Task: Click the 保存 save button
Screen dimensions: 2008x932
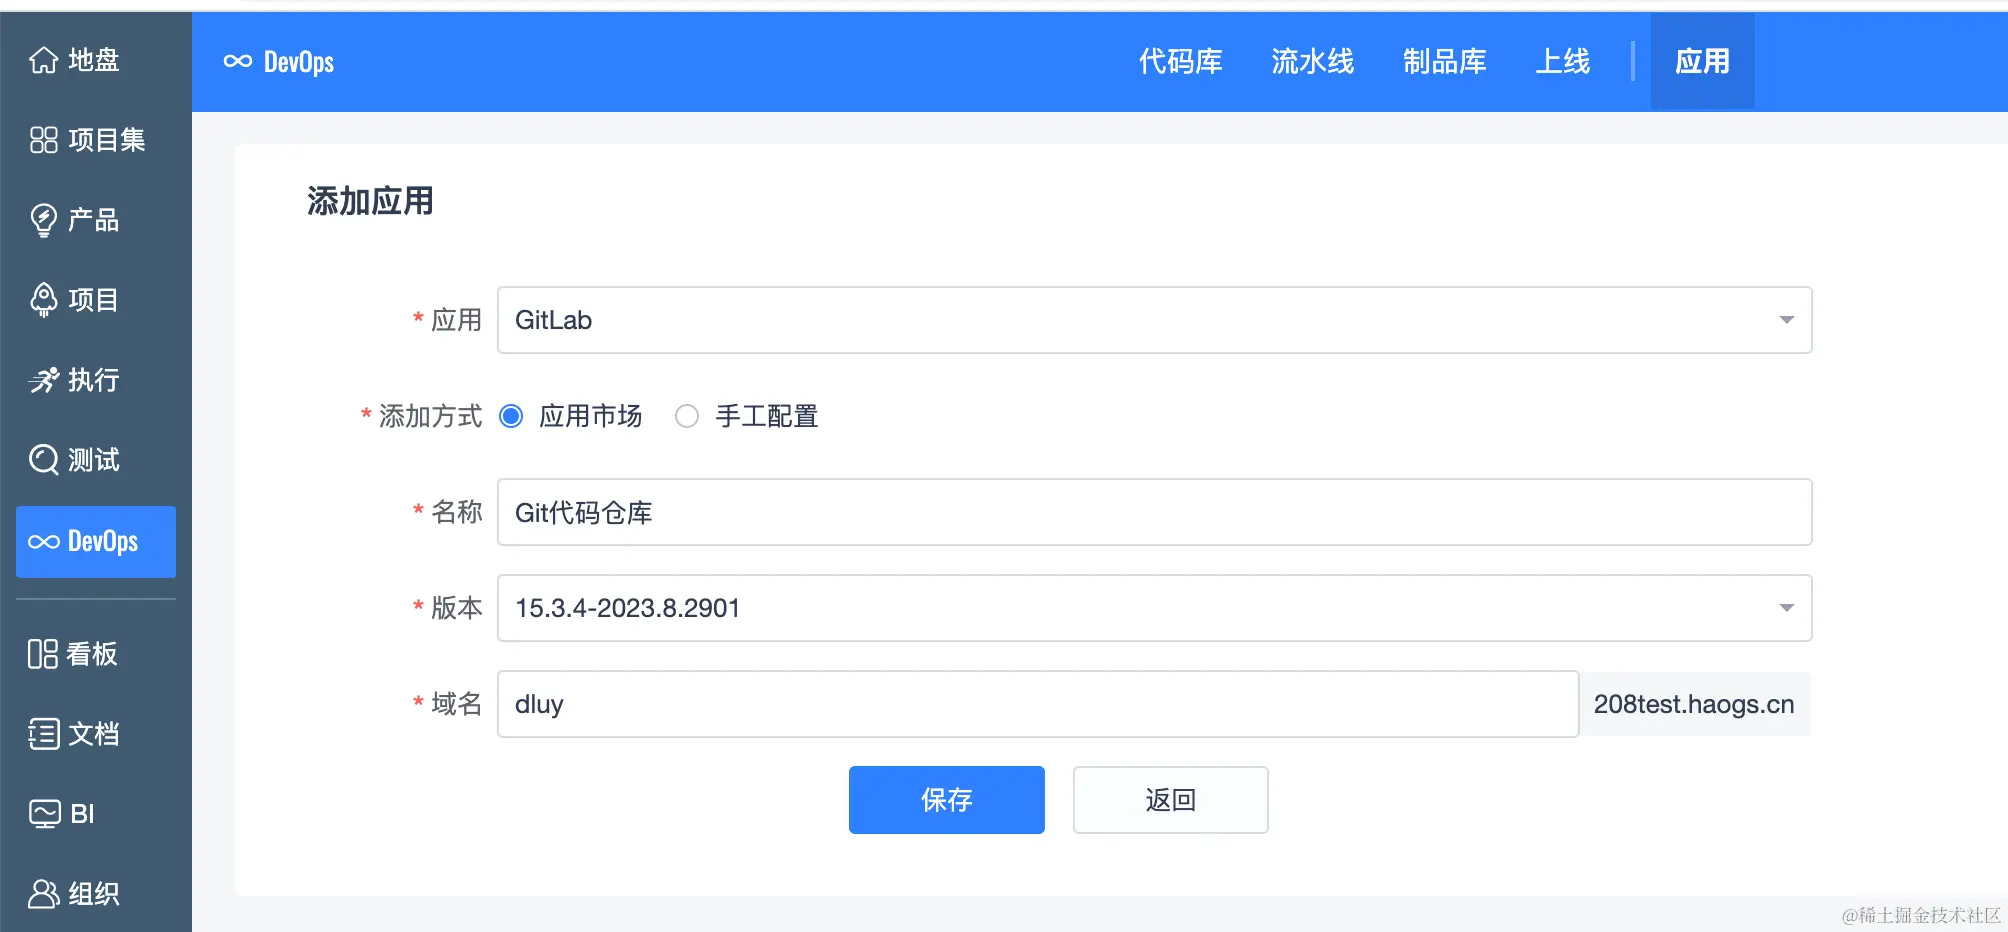Action: 946,799
